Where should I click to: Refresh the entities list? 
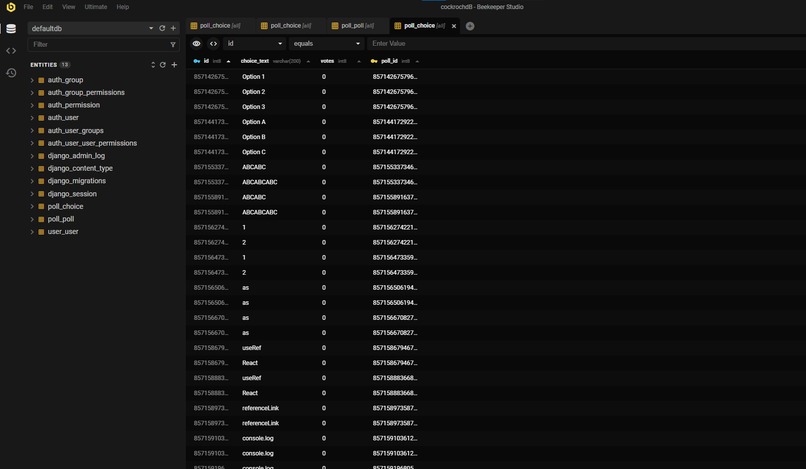point(162,65)
